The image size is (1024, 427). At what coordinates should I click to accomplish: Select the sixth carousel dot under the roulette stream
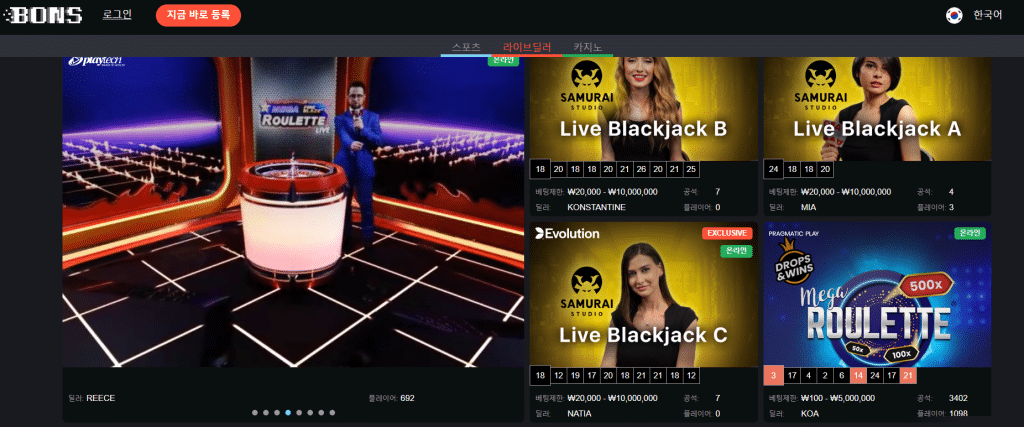[310, 413]
